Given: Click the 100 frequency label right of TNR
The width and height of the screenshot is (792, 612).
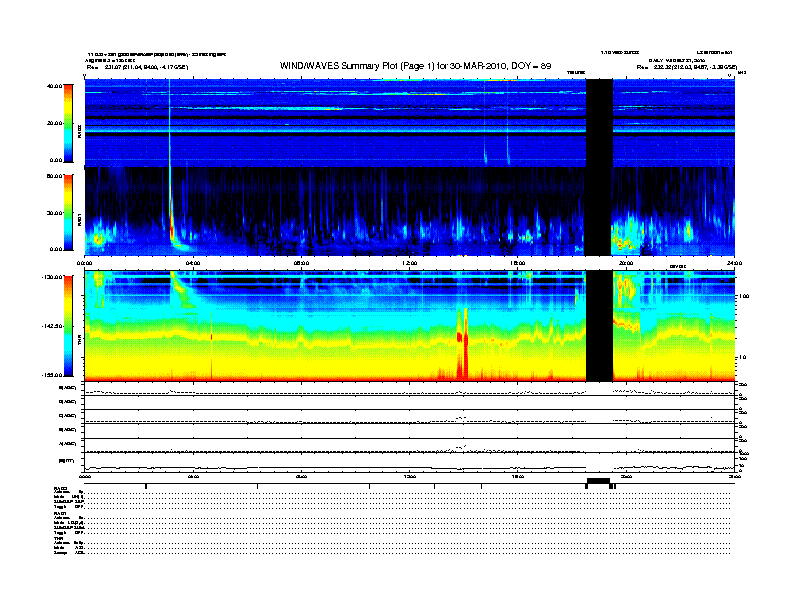Looking at the screenshot, I should (744, 296).
